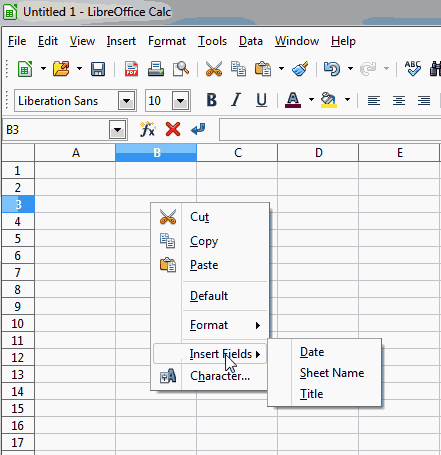Accept cell input with blue arrow
Viewport: 441px width, 455px height.
198,129
